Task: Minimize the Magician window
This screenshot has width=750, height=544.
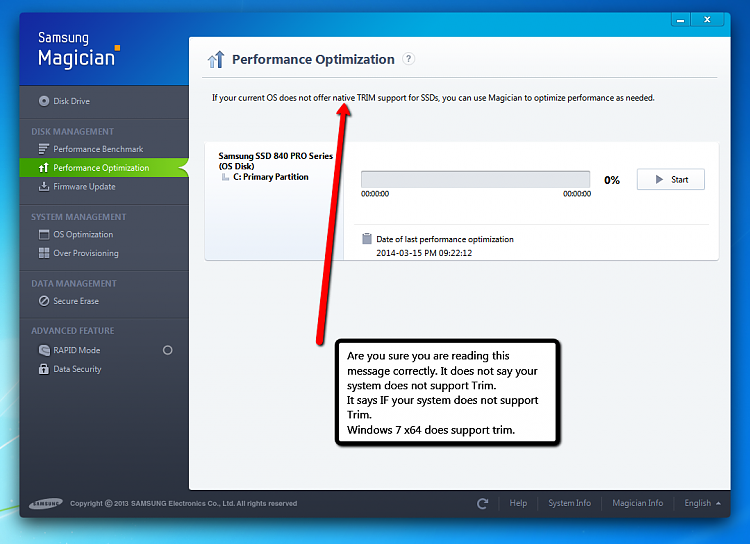Action: click(x=681, y=20)
